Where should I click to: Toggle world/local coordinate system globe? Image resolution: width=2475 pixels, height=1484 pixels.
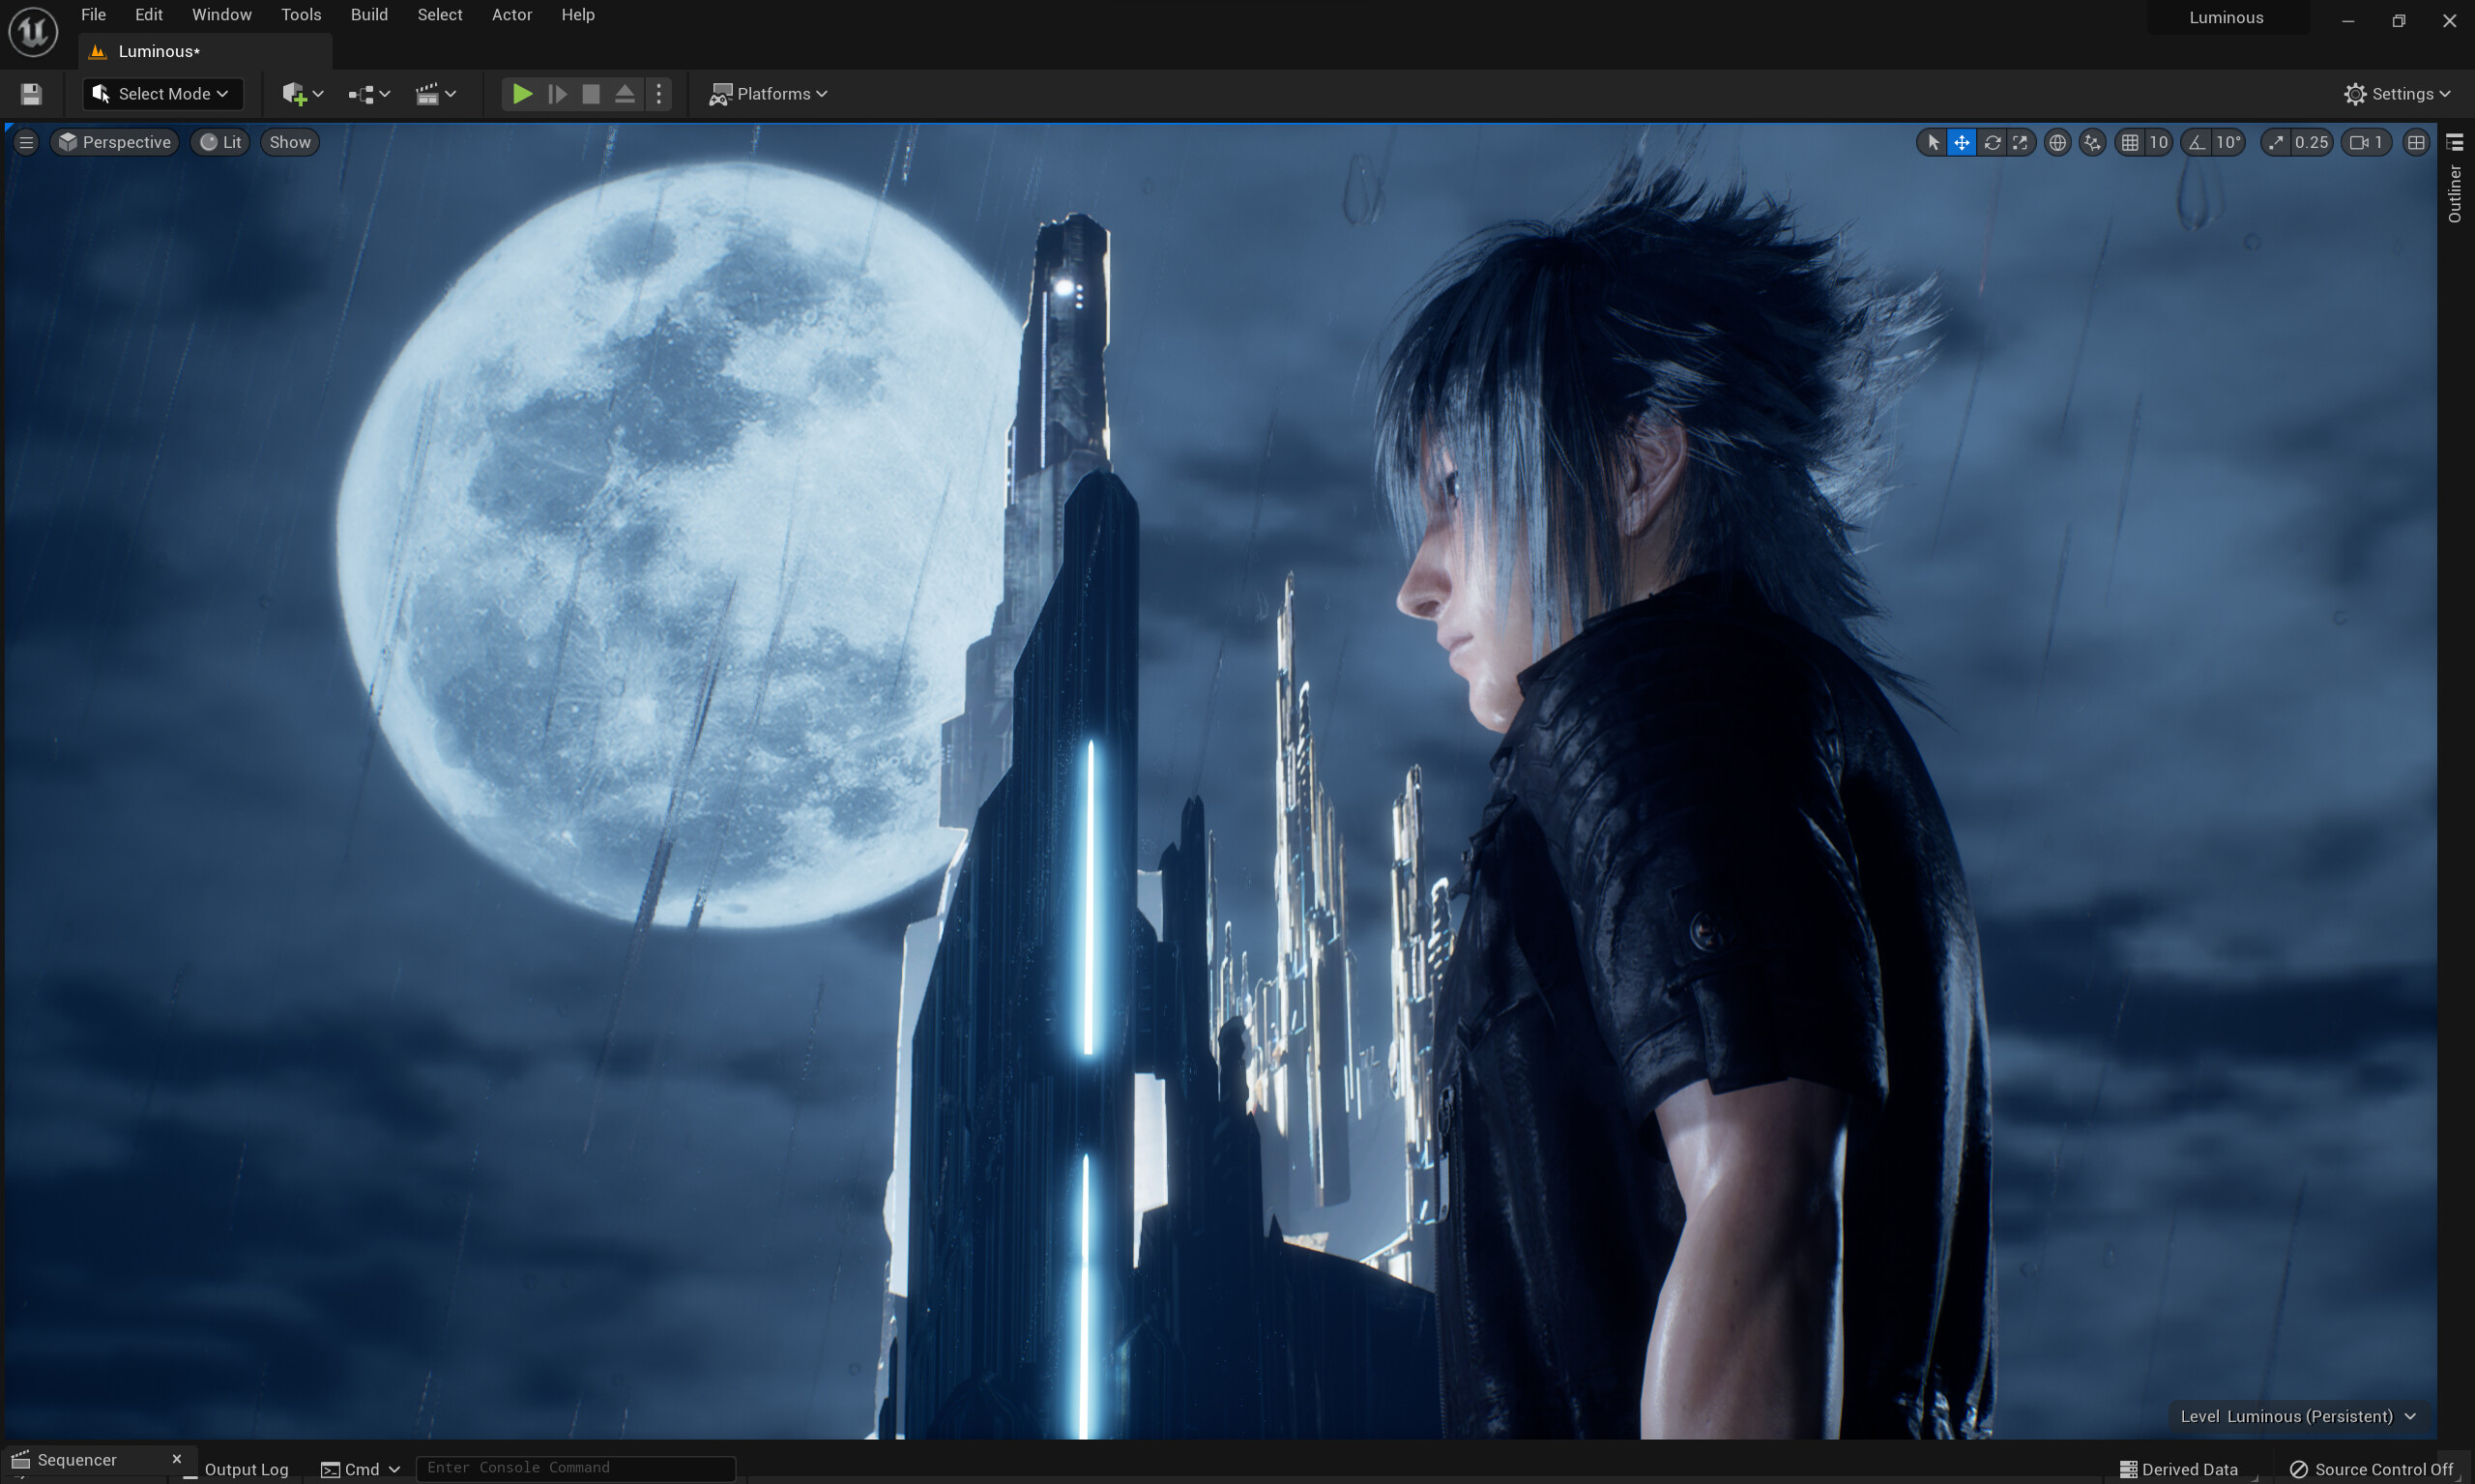(2057, 142)
